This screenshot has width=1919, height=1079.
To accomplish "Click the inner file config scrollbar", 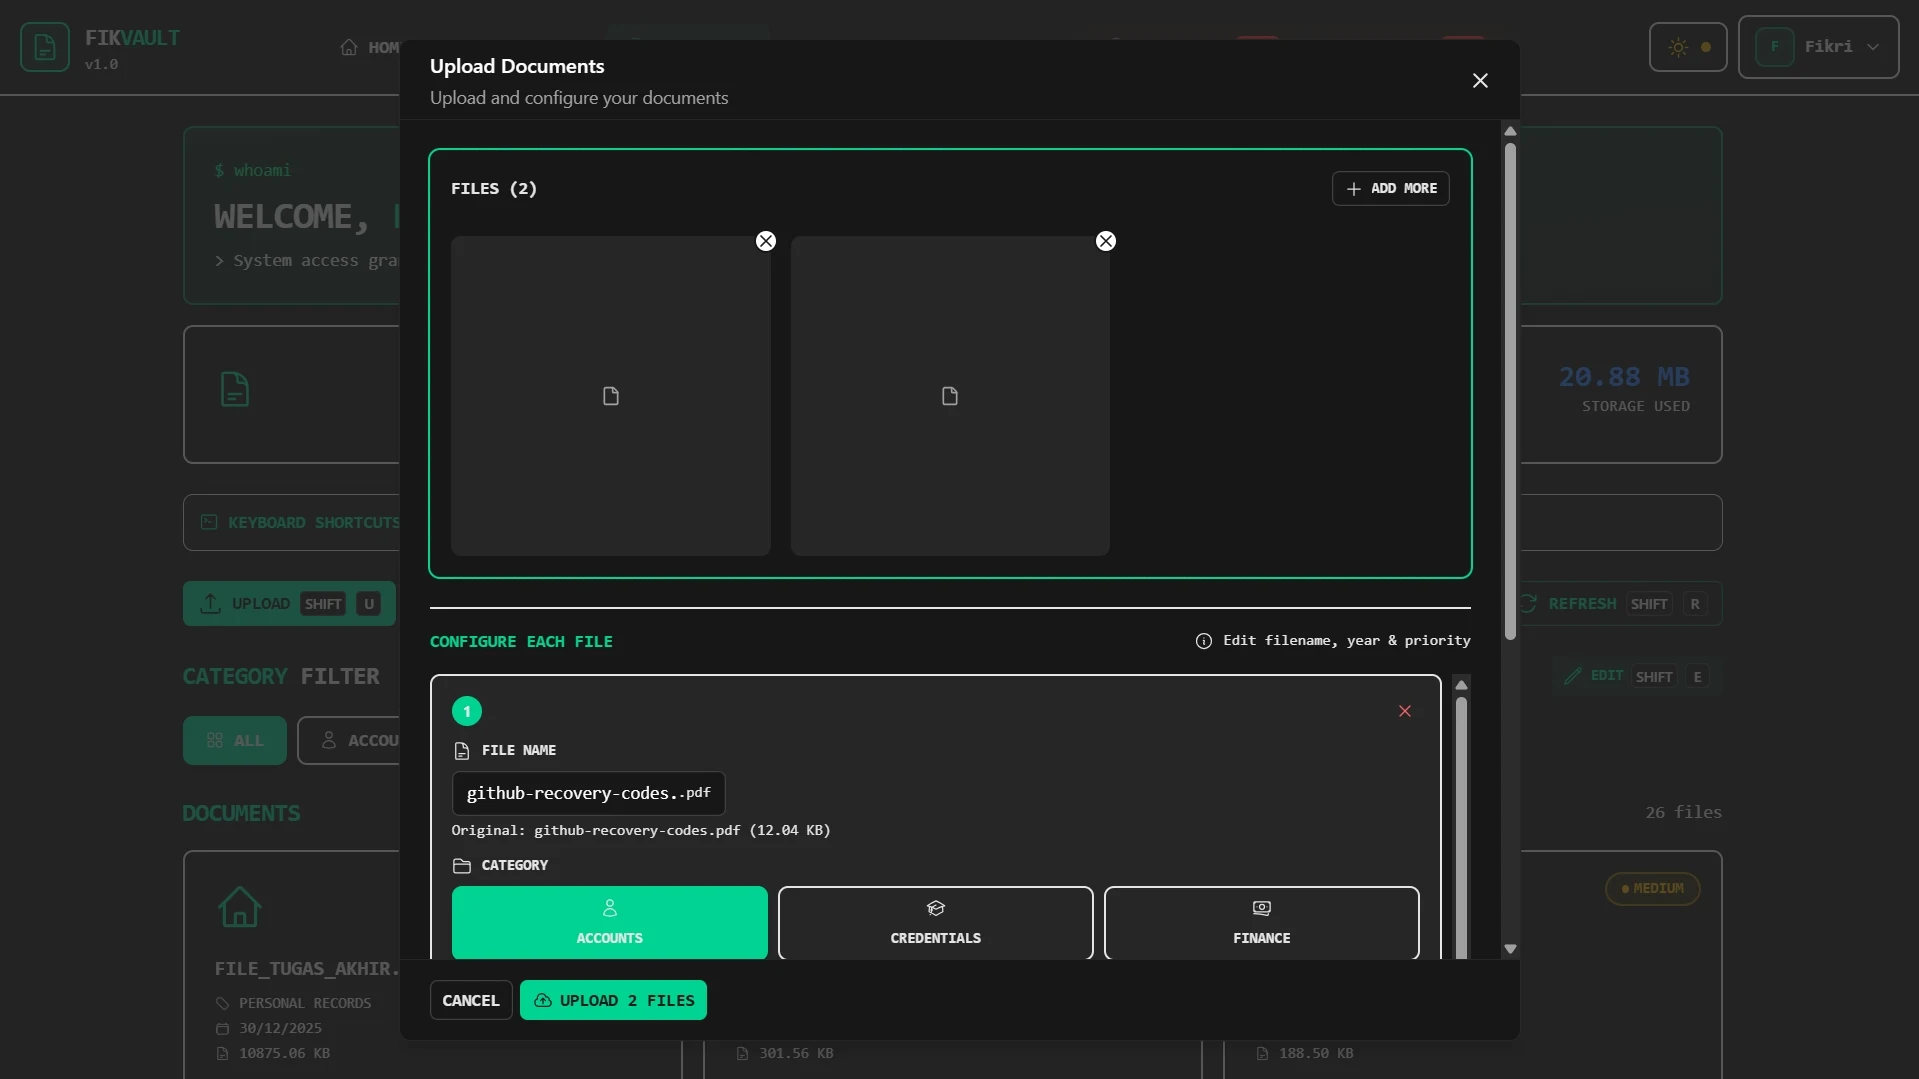I will tap(1461, 830).
